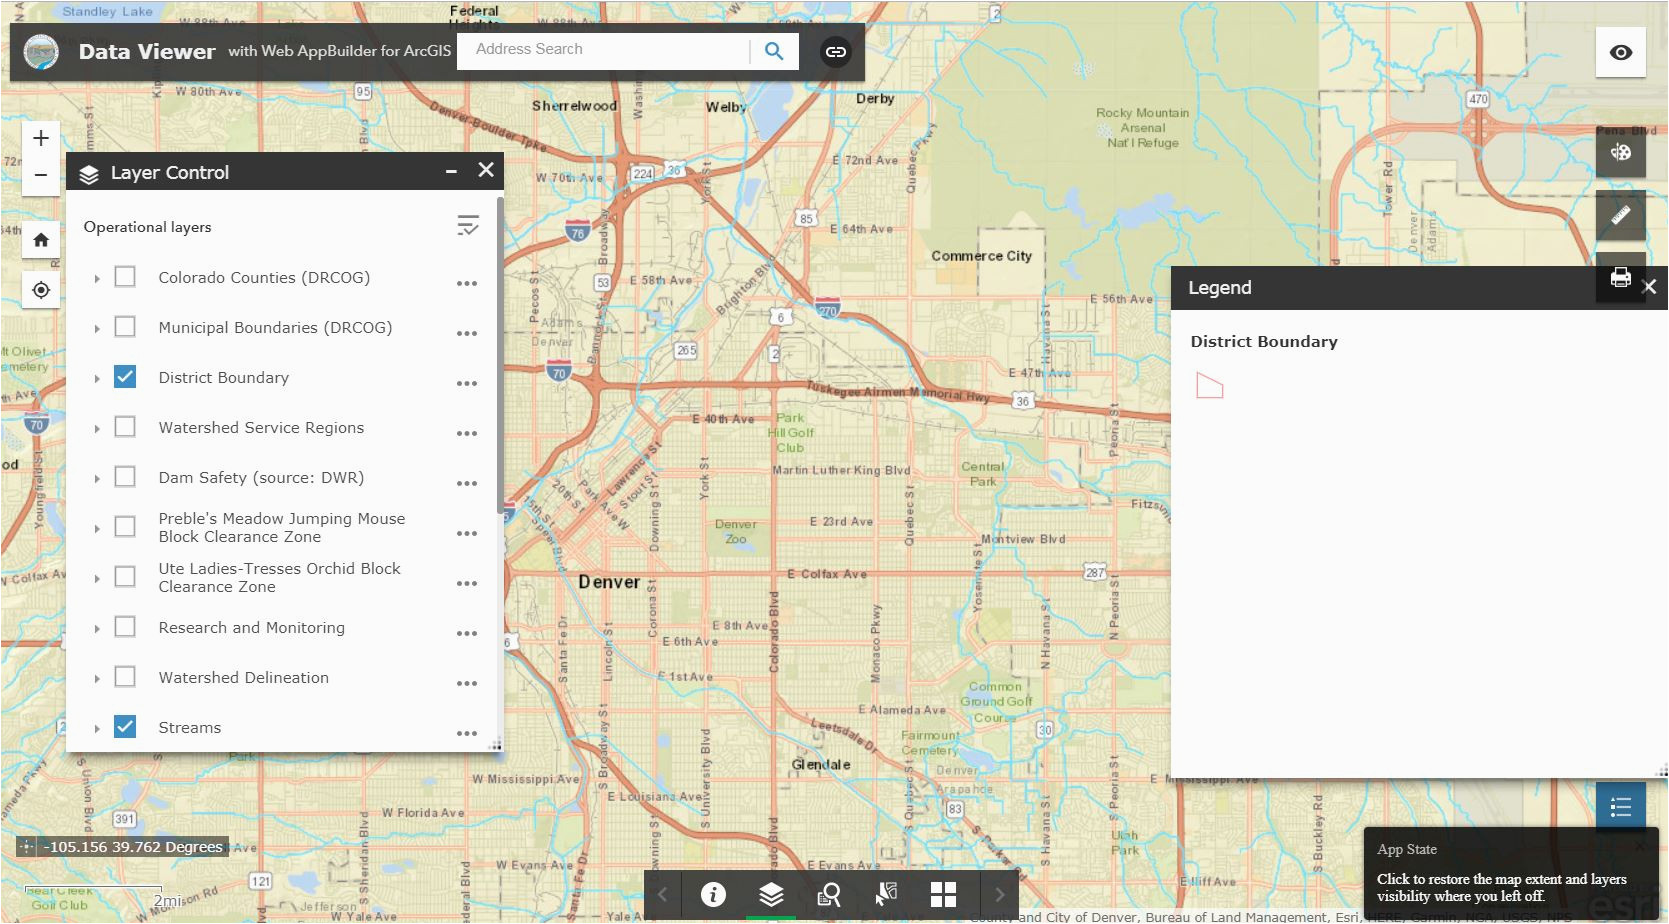Click in the Address Search field
The width and height of the screenshot is (1669, 924).
(605, 50)
